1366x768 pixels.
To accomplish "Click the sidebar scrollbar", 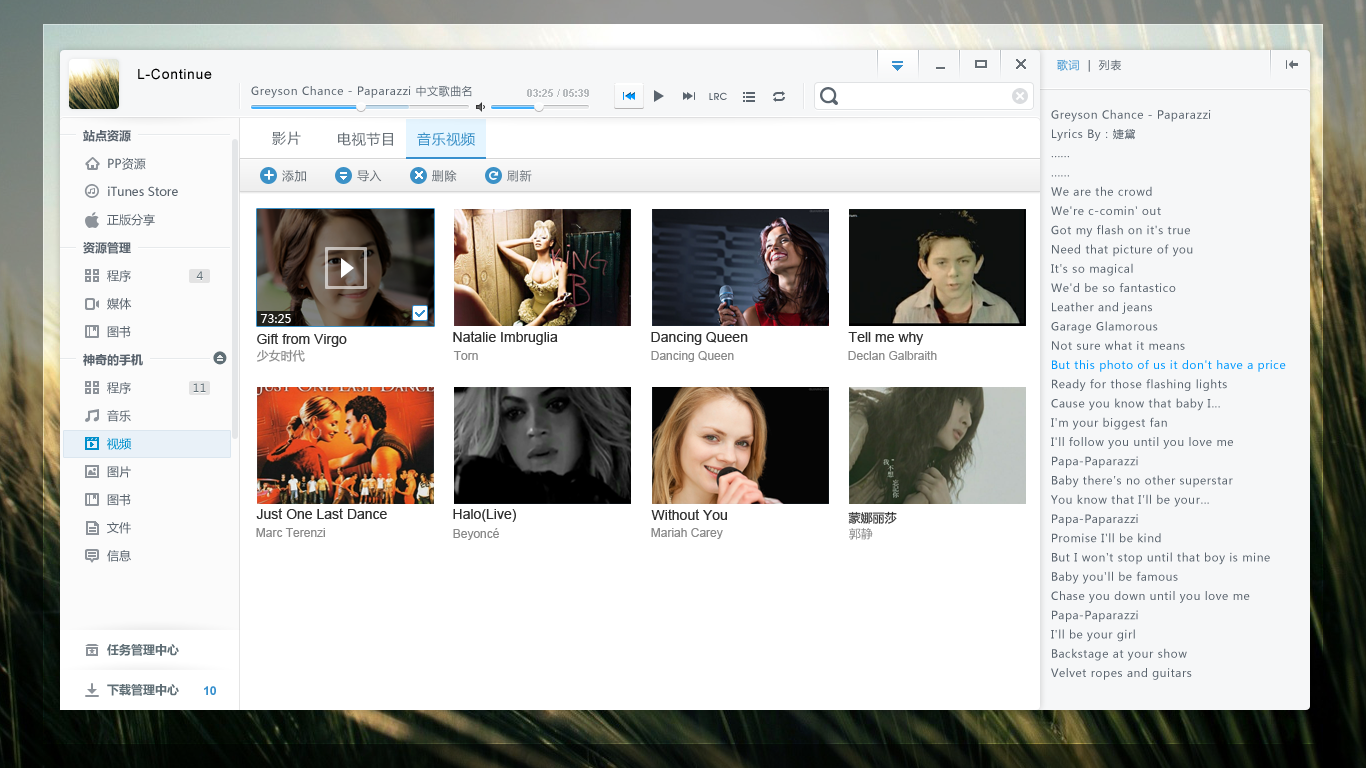I will (x=235, y=288).
